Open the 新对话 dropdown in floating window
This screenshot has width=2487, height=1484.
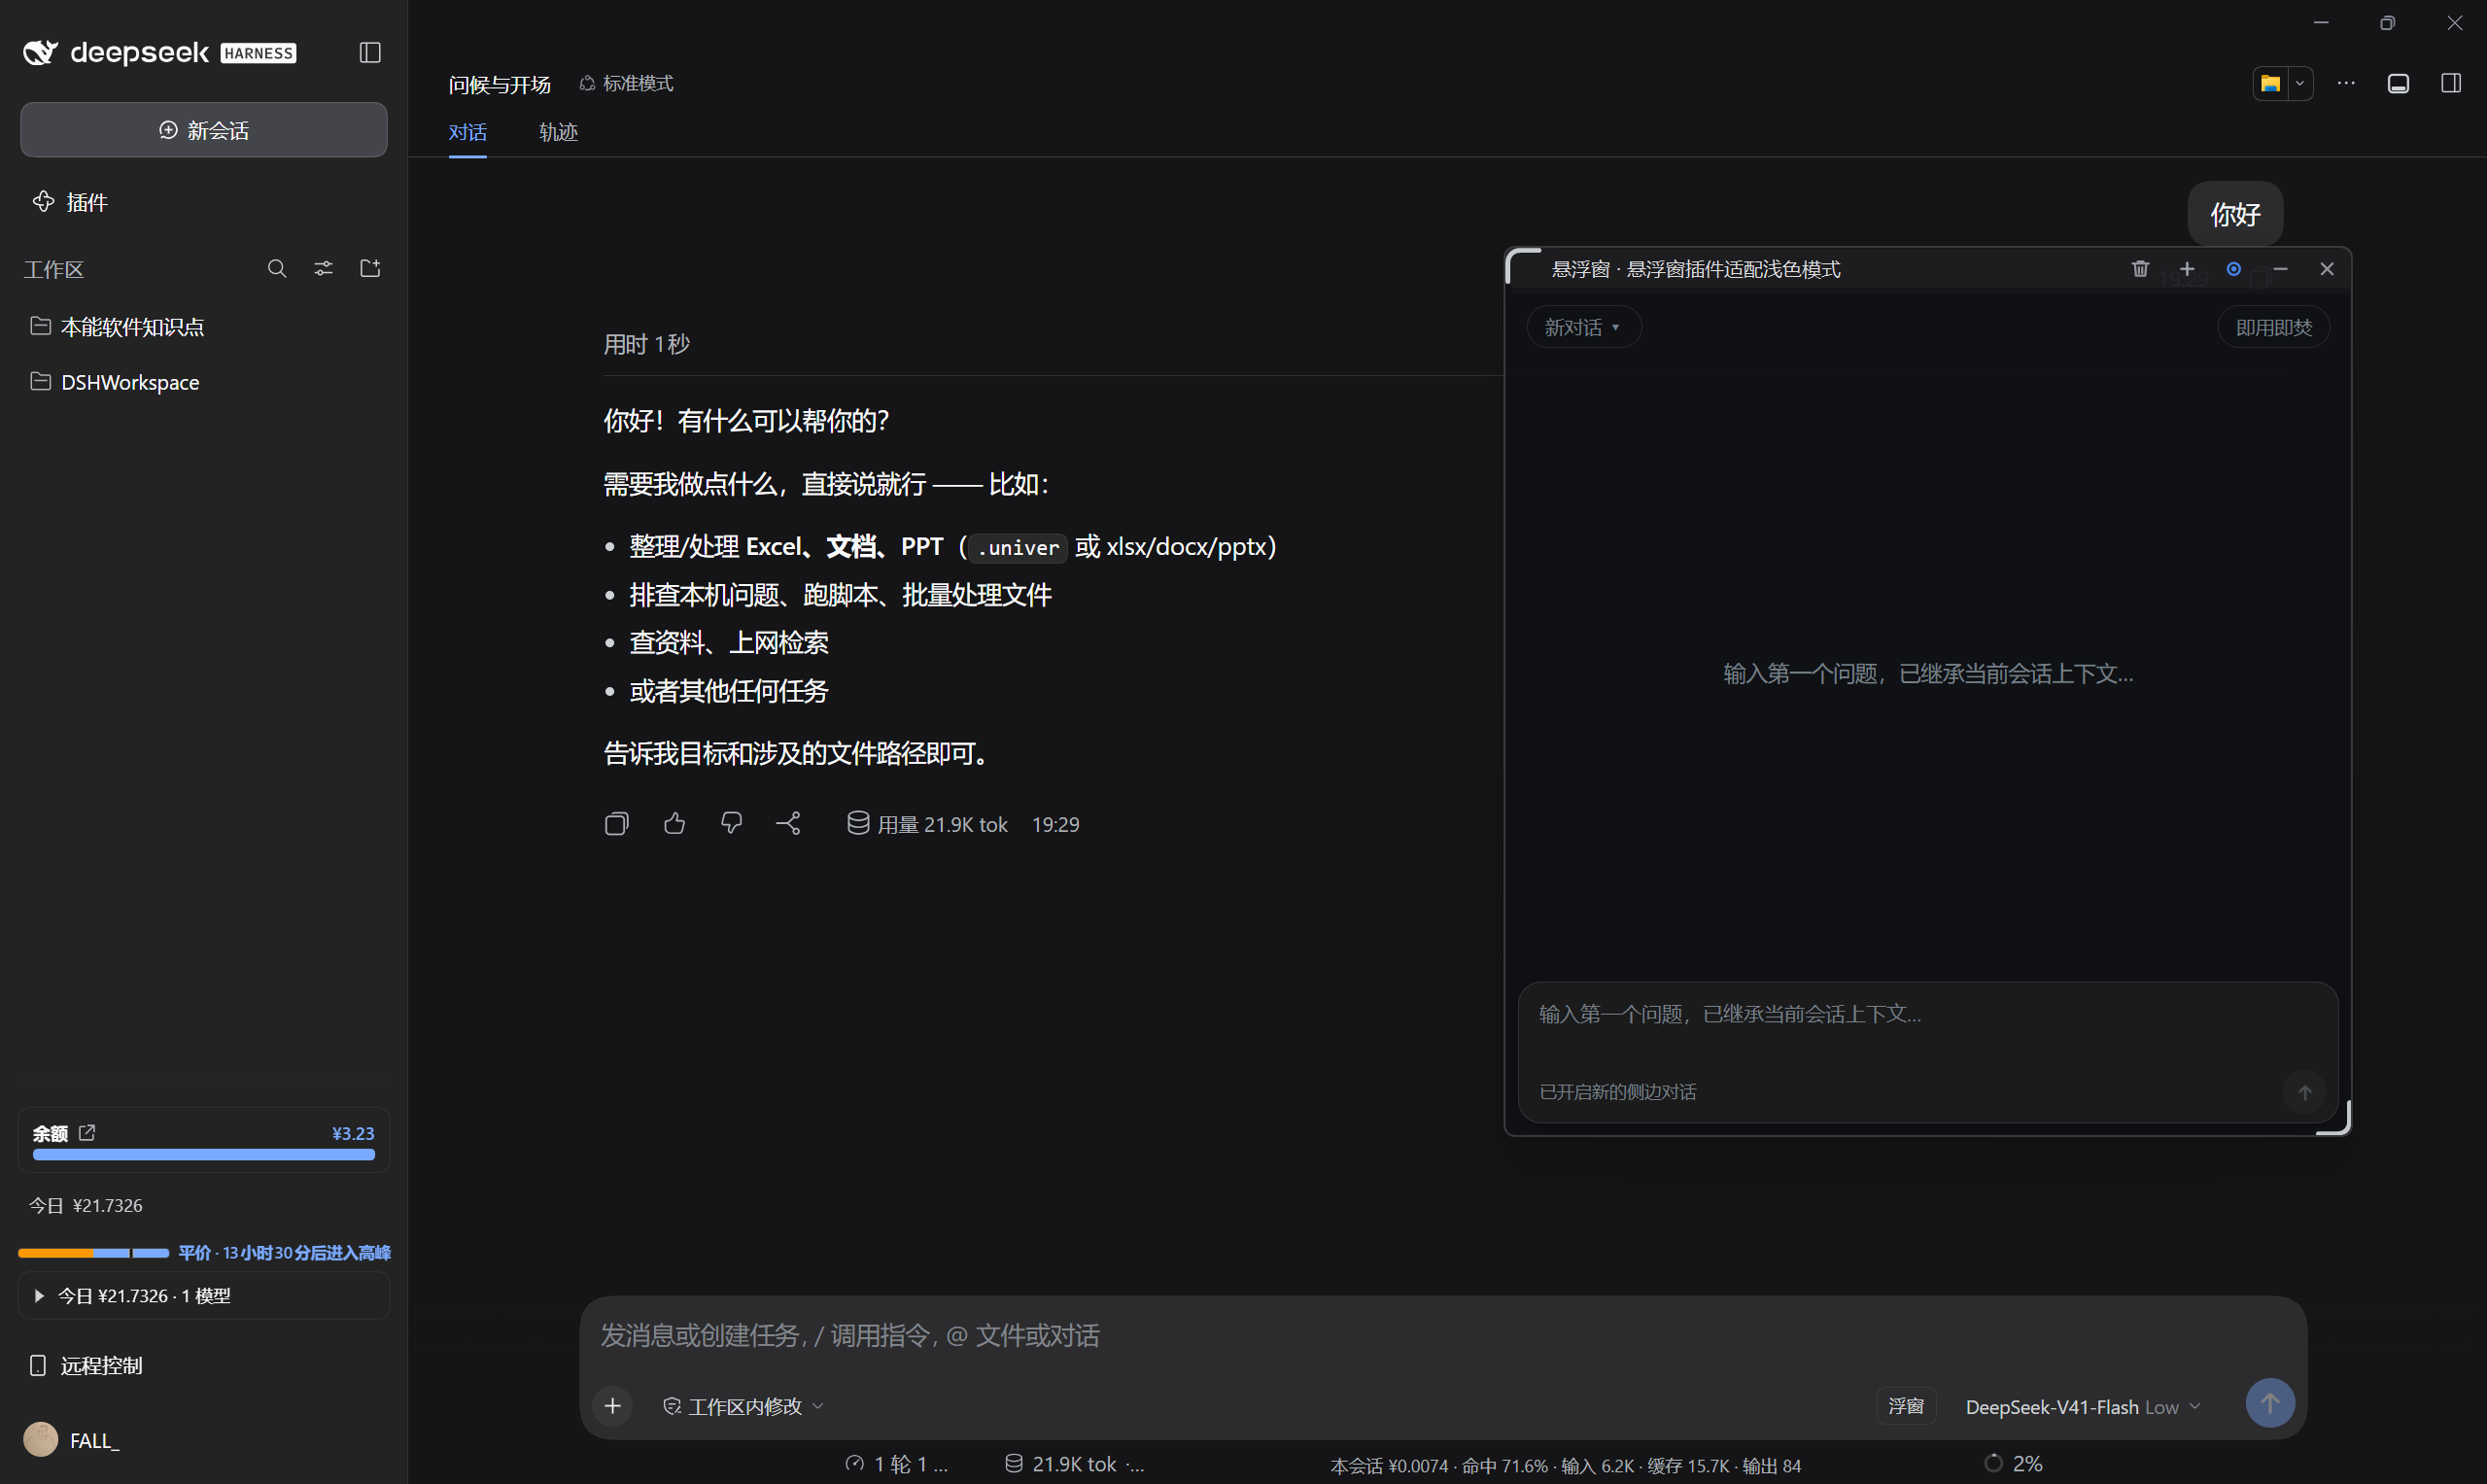click(x=1583, y=327)
